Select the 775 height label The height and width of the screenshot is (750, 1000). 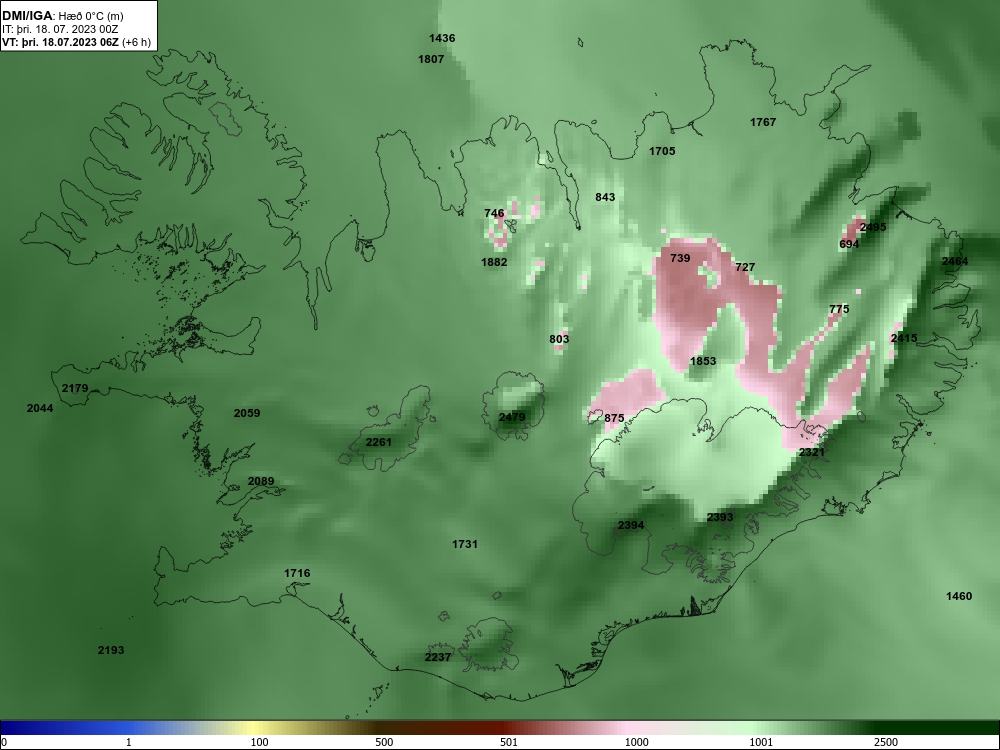pos(839,309)
